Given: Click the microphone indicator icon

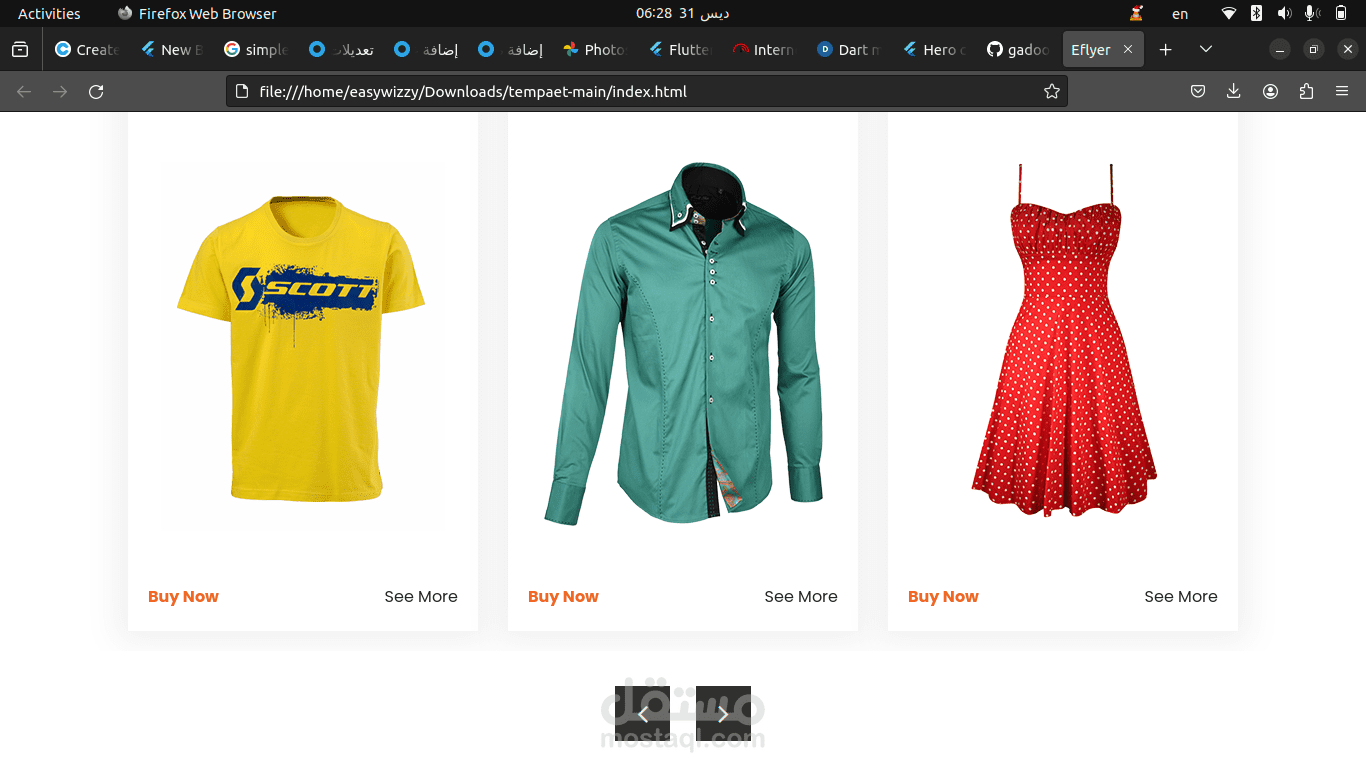Looking at the screenshot, I should point(1312,14).
